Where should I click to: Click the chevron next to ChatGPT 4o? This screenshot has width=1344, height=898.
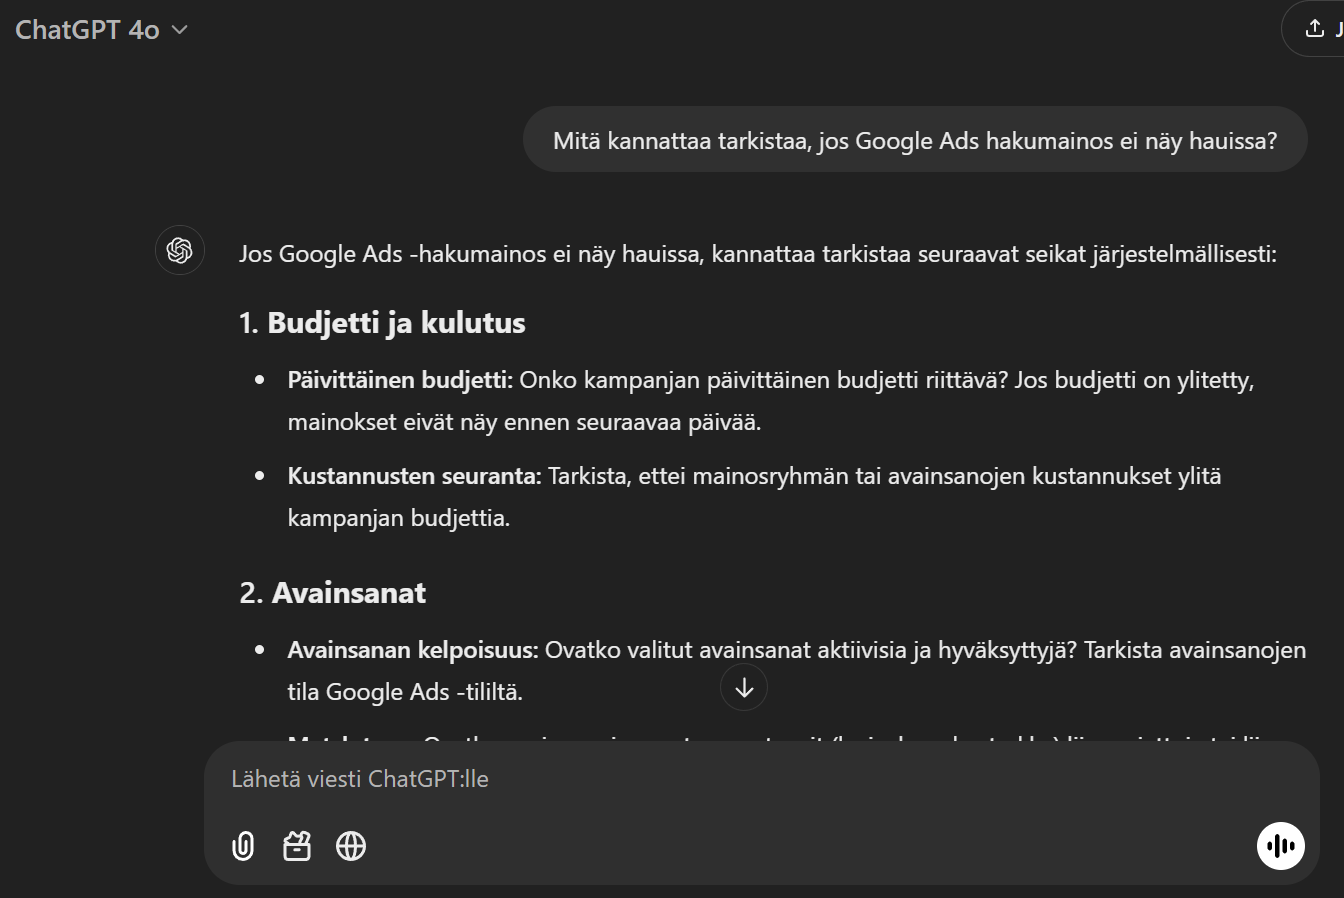click(180, 30)
